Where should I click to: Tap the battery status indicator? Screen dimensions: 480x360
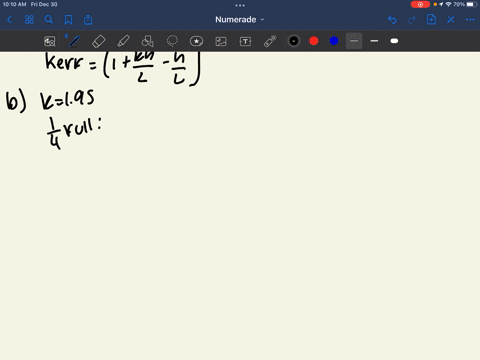472,4
